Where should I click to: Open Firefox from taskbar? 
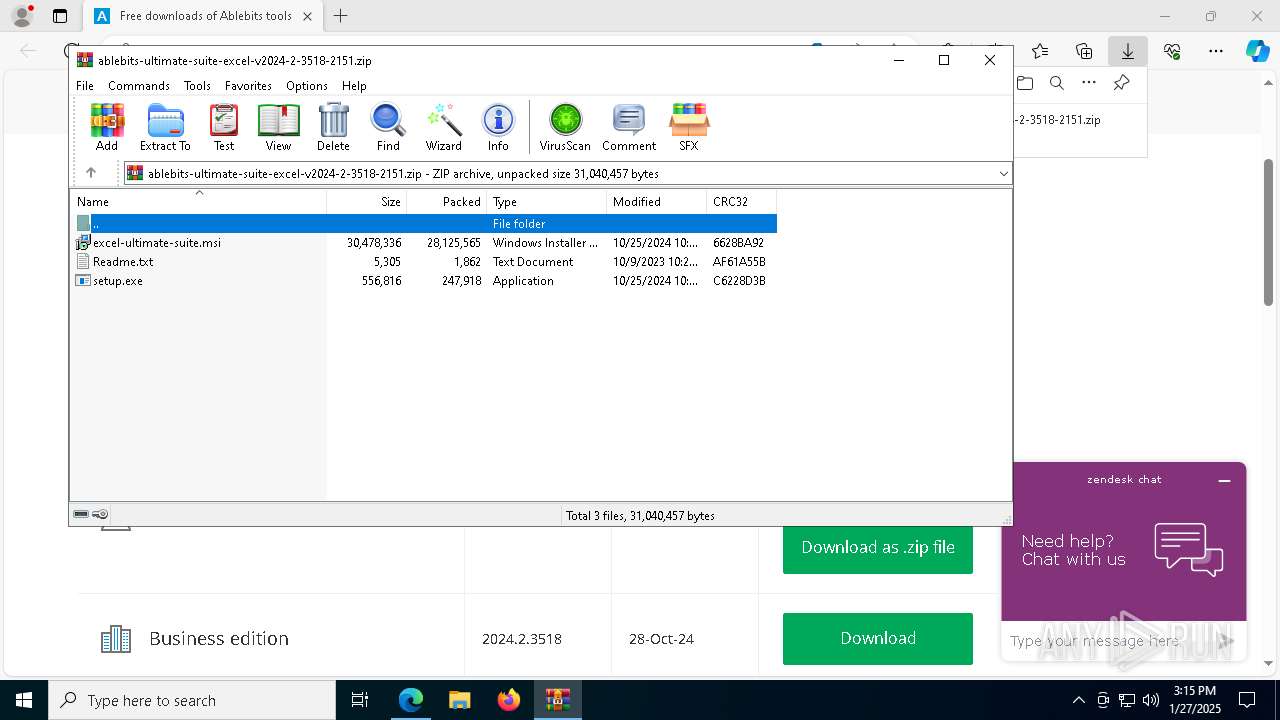[509, 700]
